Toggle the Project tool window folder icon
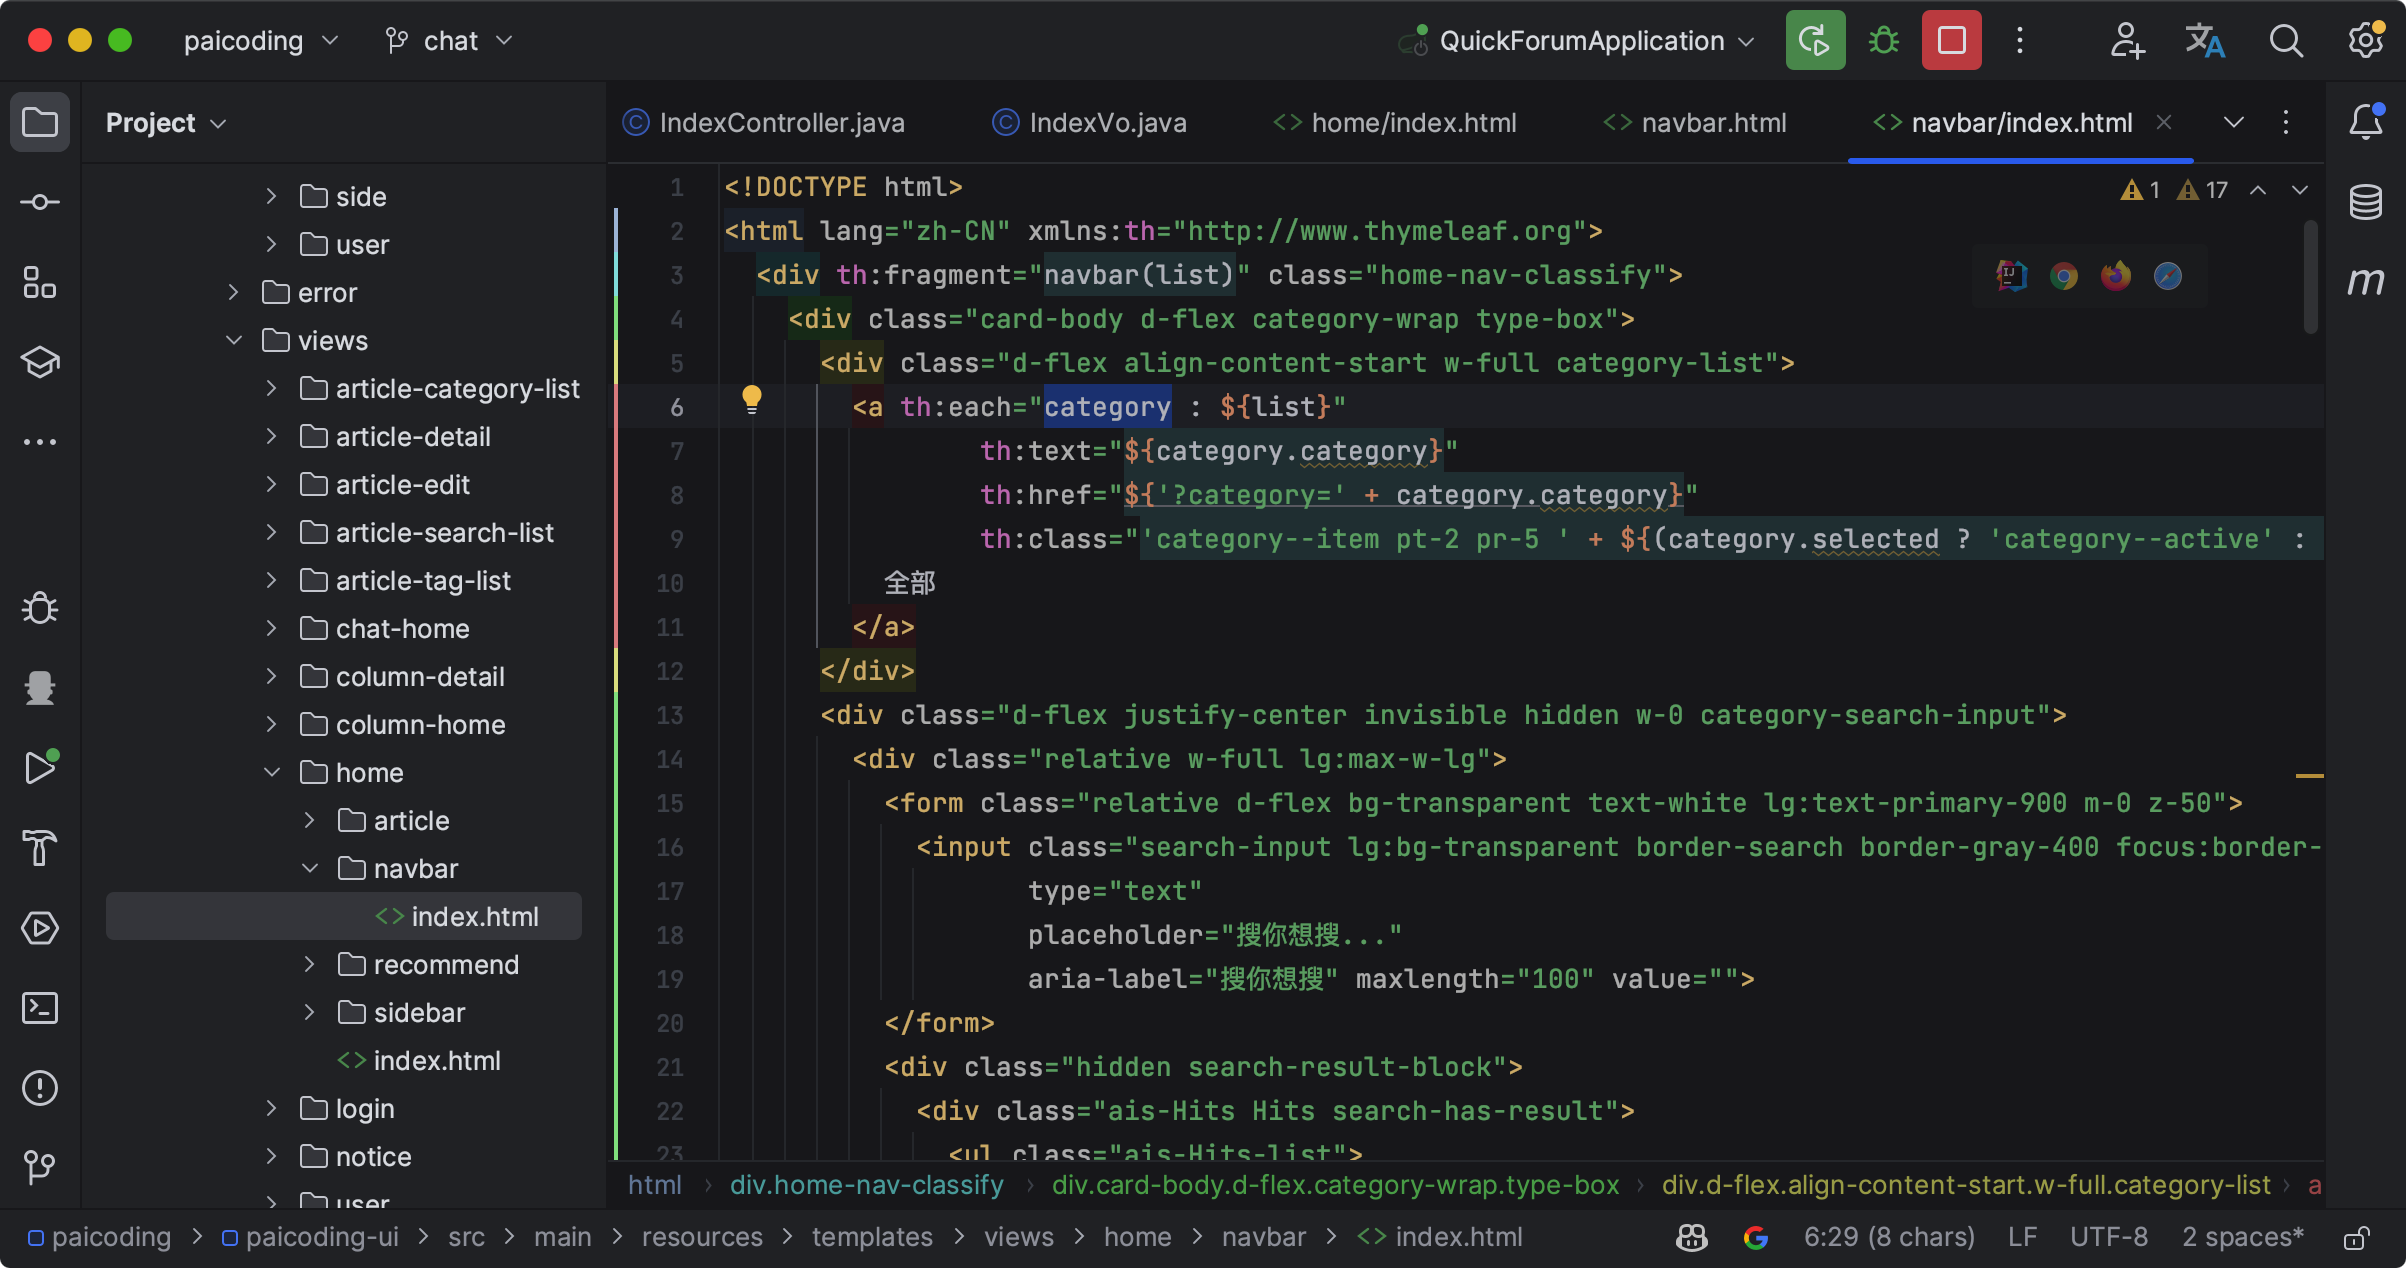This screenshot has width=2406, height=1268. (40, 123)
